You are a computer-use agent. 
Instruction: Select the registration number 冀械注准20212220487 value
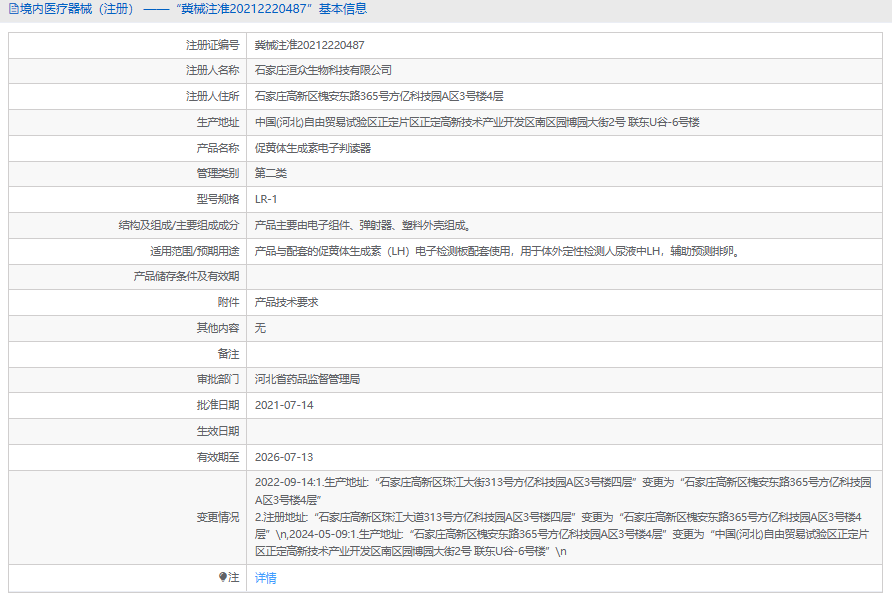[x=309, y=45]
